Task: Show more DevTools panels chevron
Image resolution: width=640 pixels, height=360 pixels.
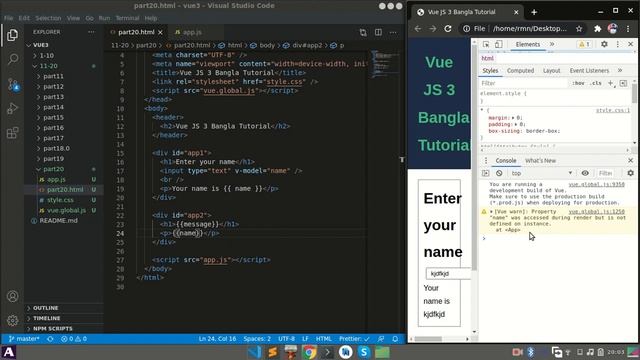Action: 552,44
